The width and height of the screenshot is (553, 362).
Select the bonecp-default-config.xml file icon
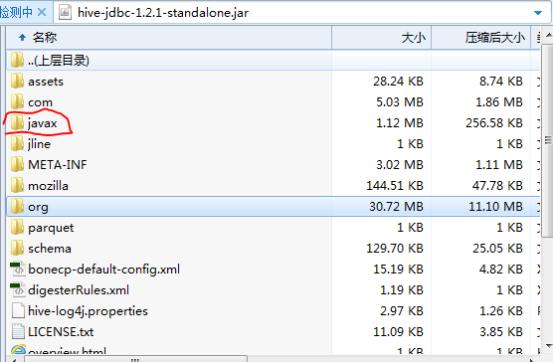coord(17,269)
